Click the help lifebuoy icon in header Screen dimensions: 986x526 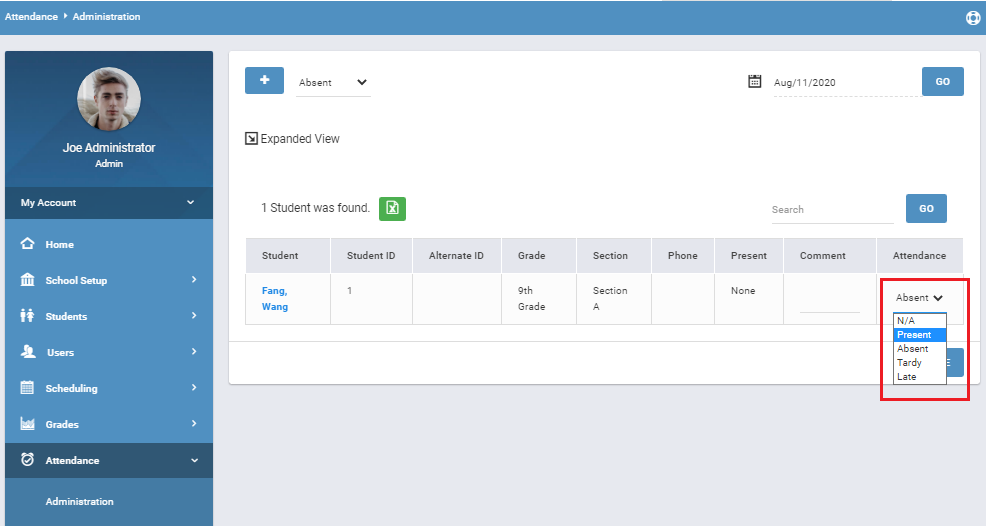973,18
